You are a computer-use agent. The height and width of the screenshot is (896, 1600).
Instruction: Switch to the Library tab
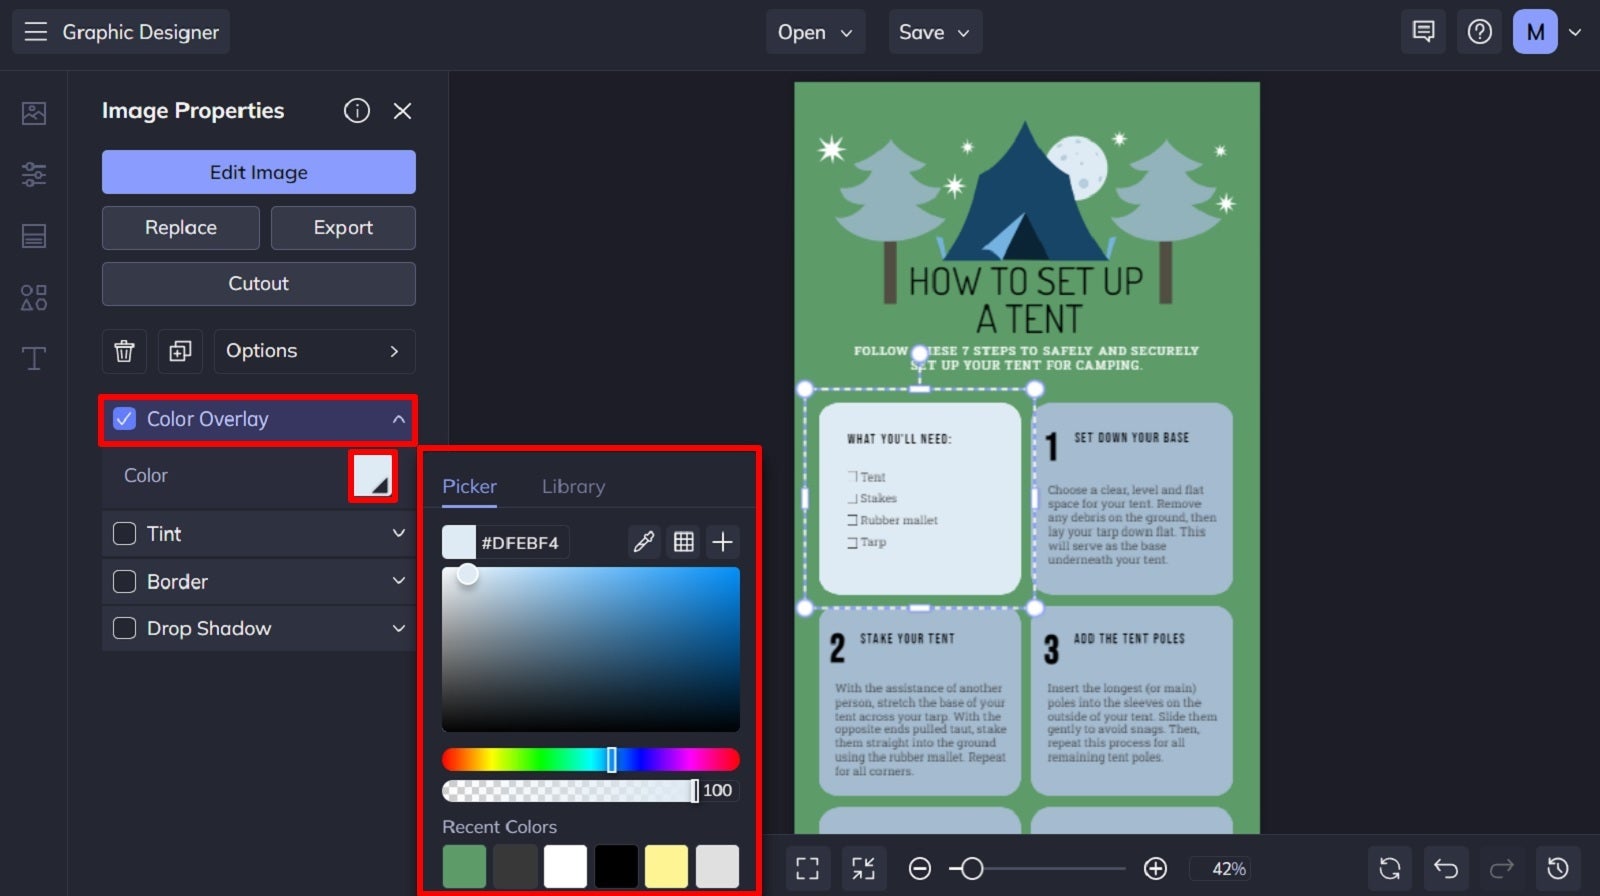tap(573, 486)
